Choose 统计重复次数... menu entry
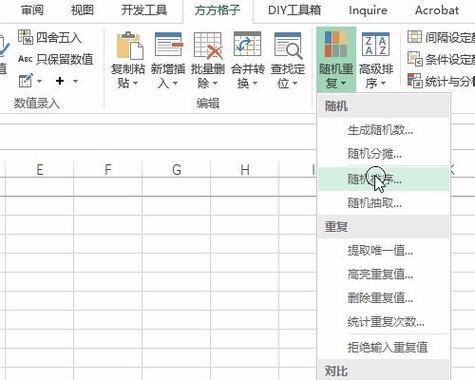Screen dimensions: 475x380 point(383,322)
